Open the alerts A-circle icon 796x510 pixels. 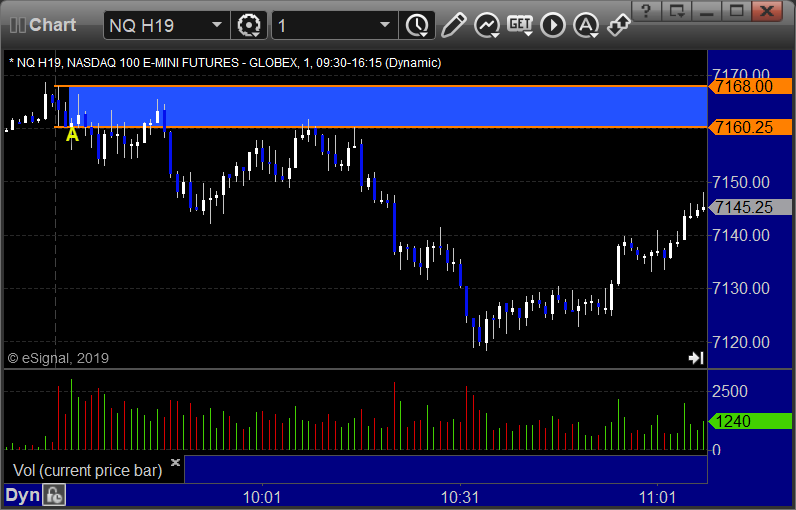point(586,25)
